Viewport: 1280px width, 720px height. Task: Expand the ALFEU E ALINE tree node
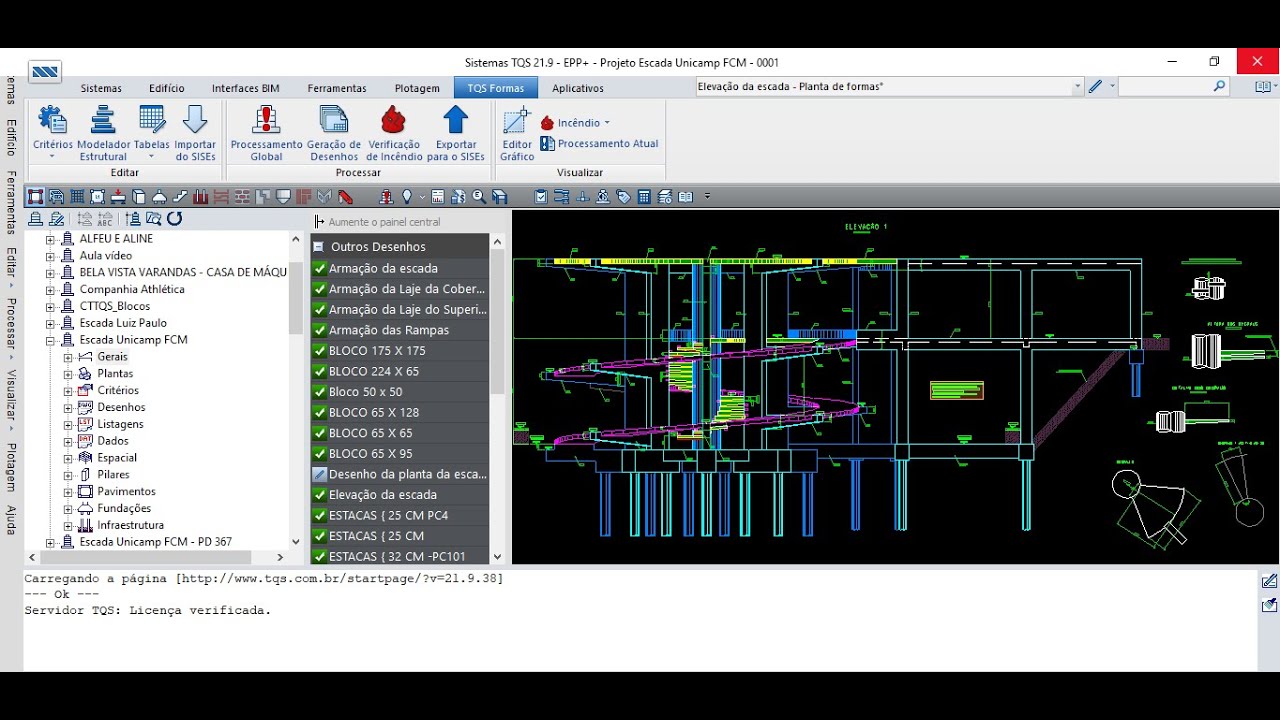coord(50,239)
